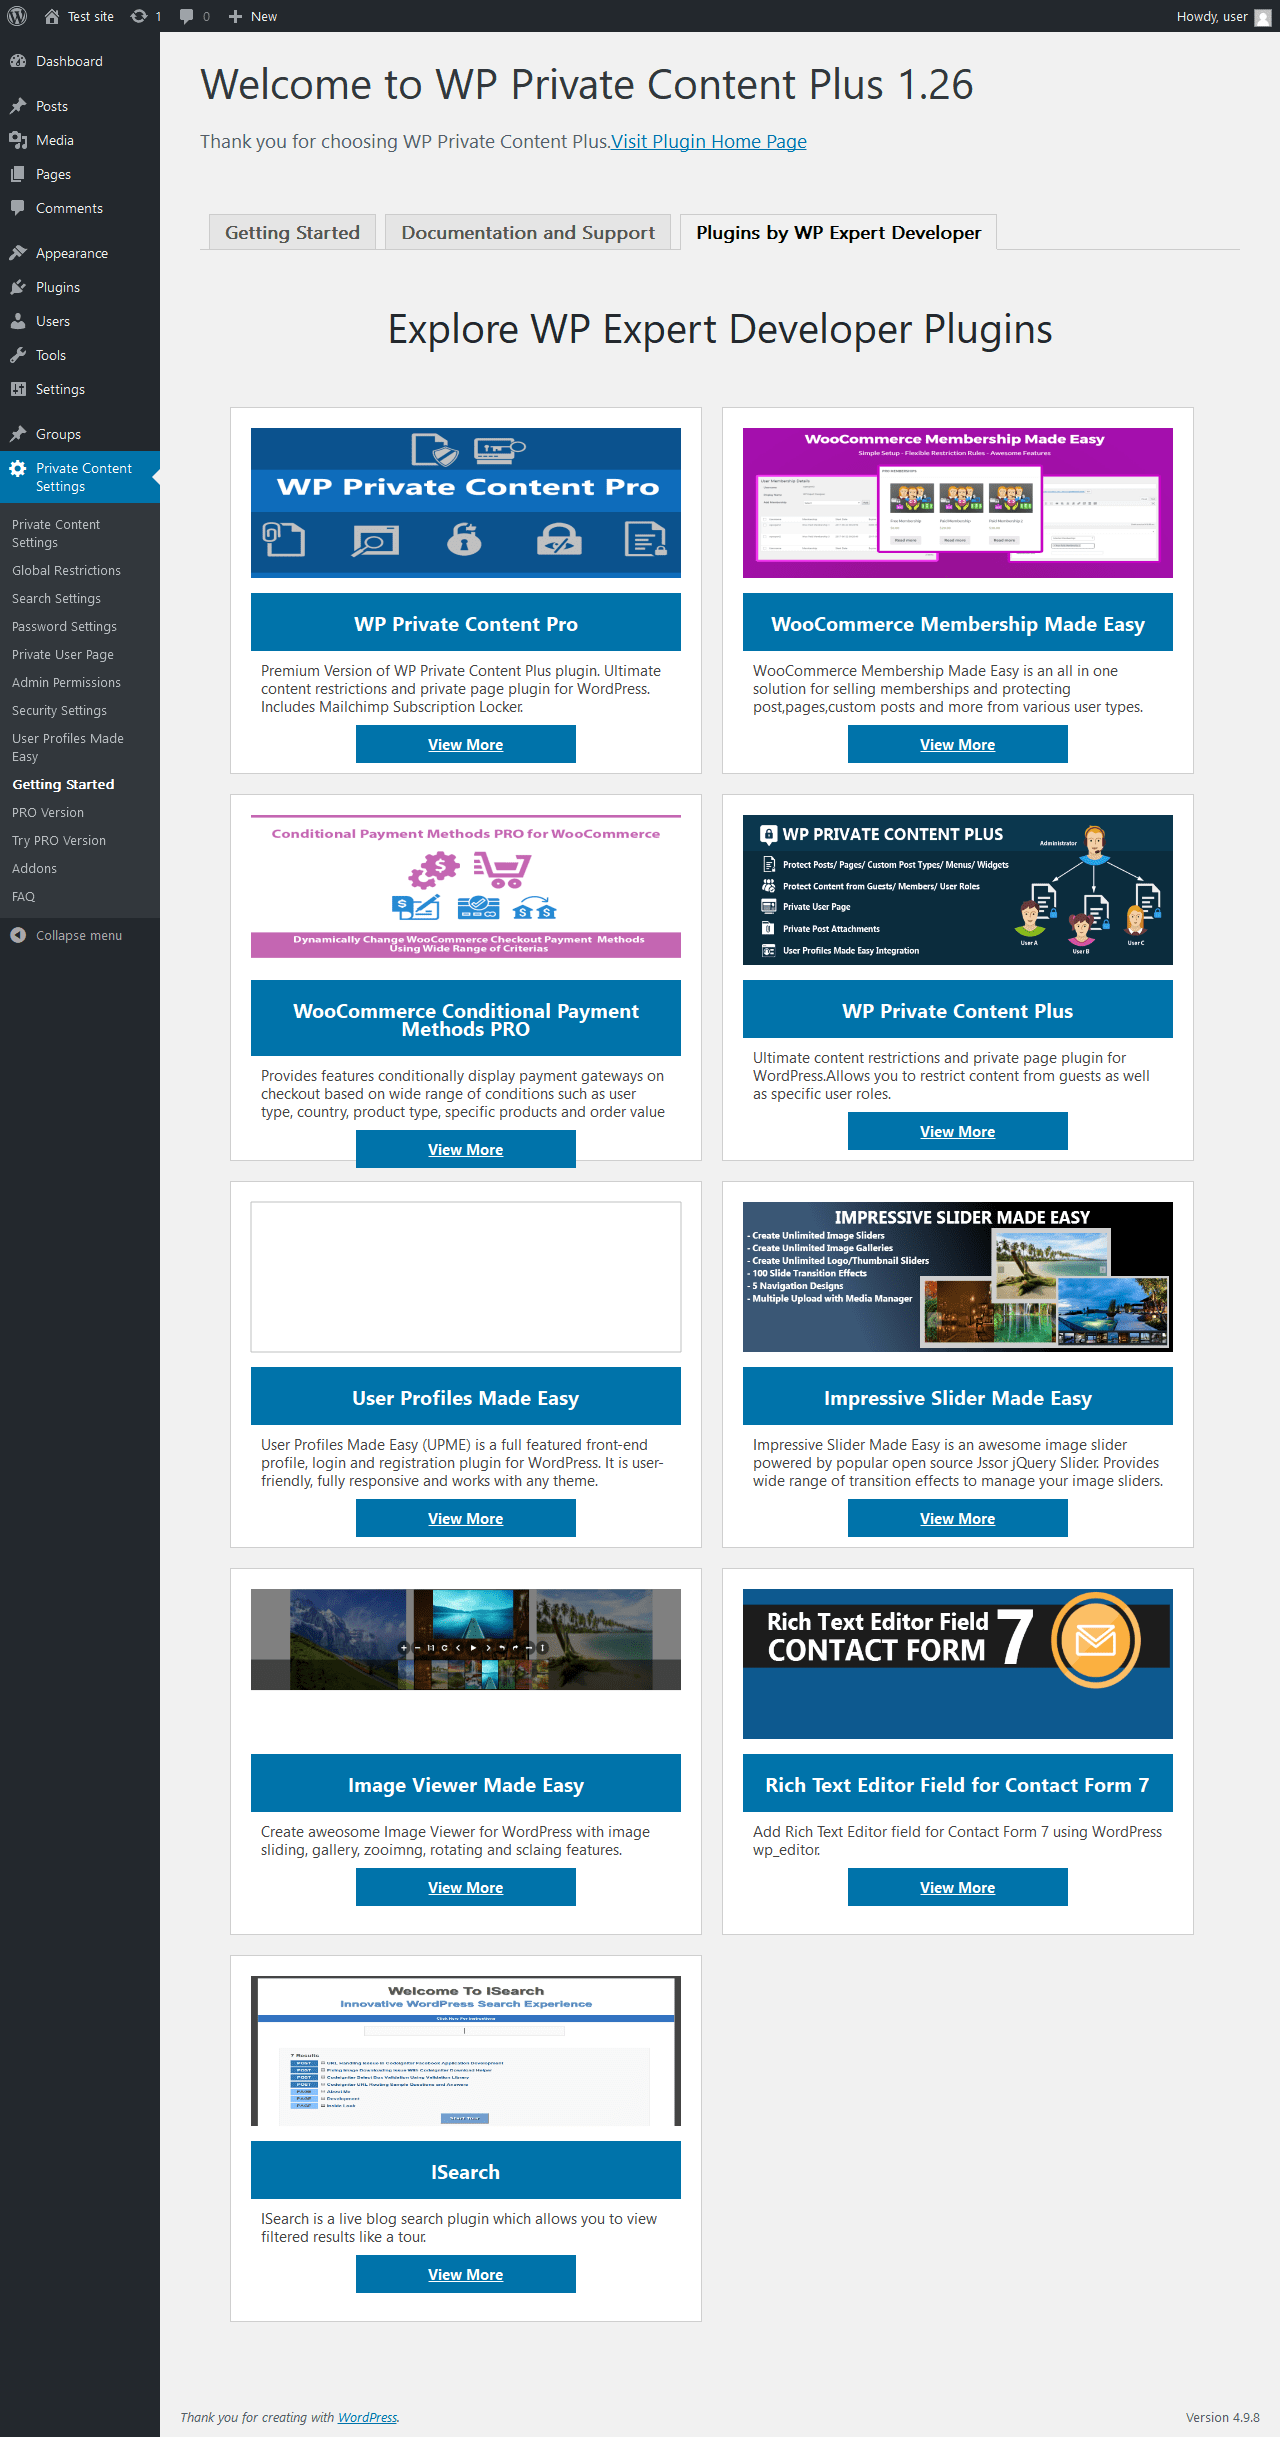1280x2437 pixels.
Task: Select Plugins by WP Expert Developer tab
Action: click(x=839, y=232)
